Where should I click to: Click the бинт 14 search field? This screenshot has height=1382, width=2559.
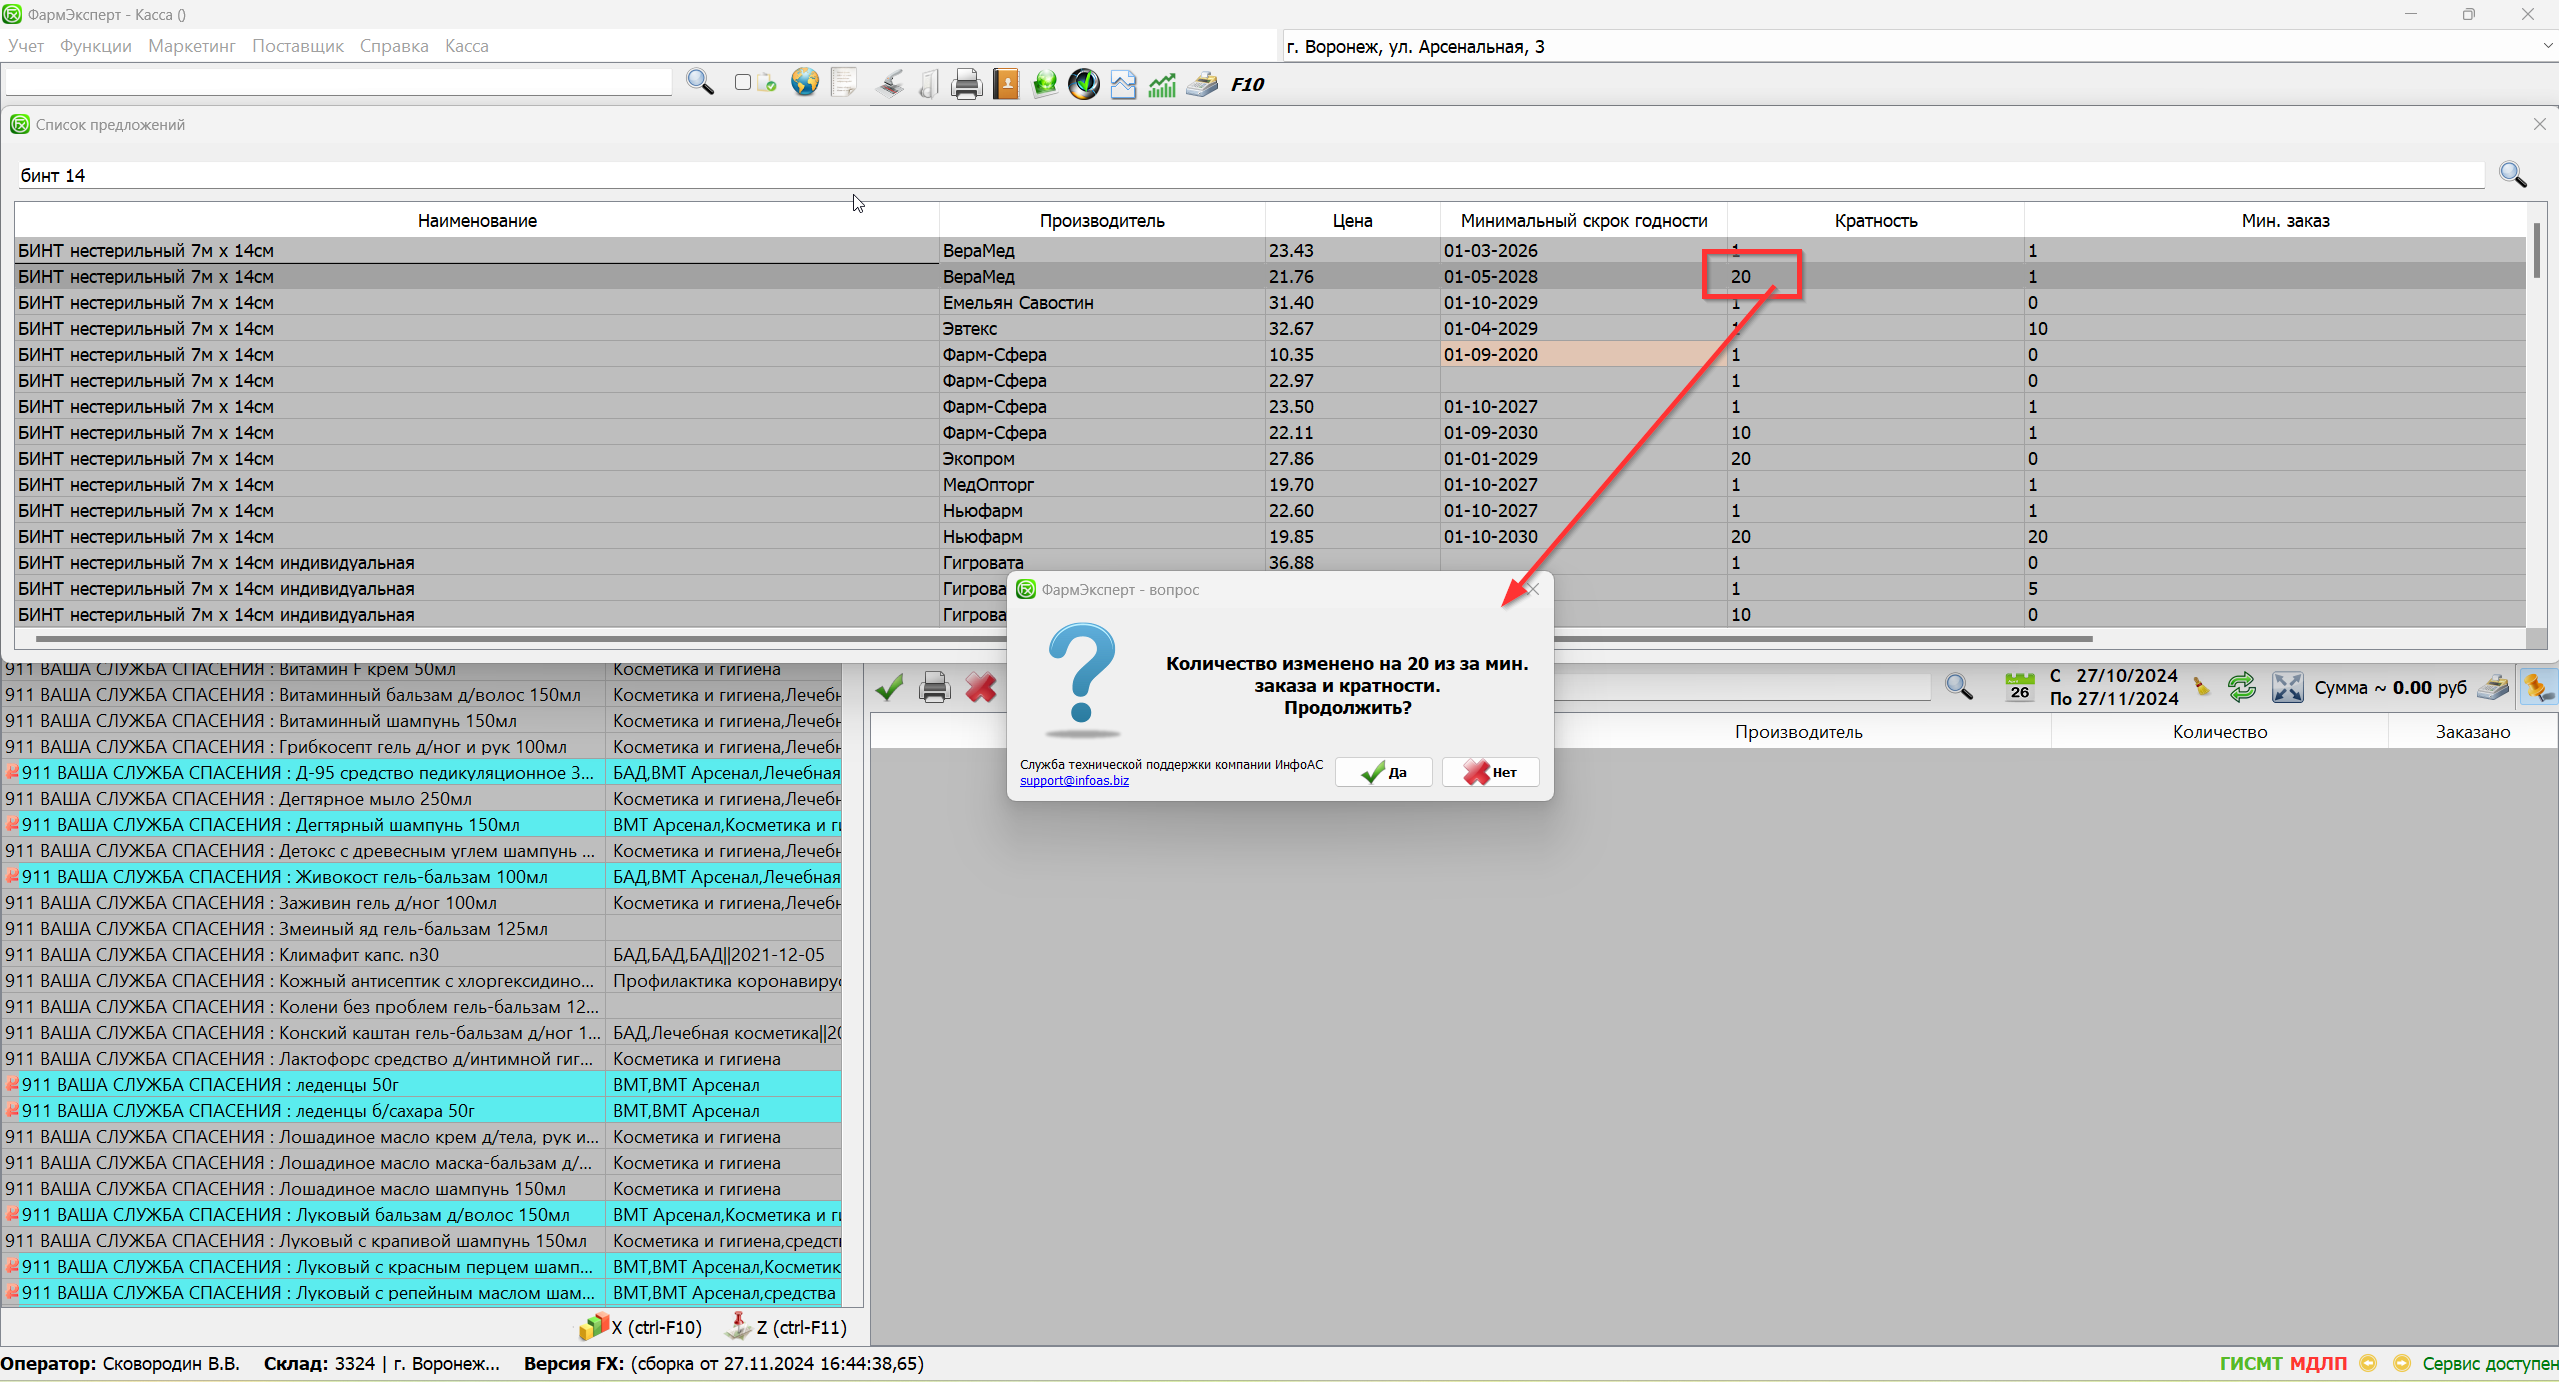click(x=1250, y=176)
